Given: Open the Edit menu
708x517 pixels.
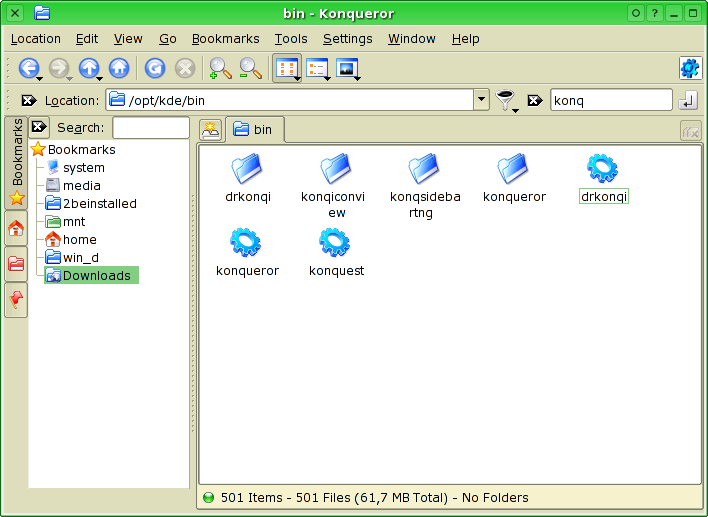Looking at the screenshot, I should [87, 39].
